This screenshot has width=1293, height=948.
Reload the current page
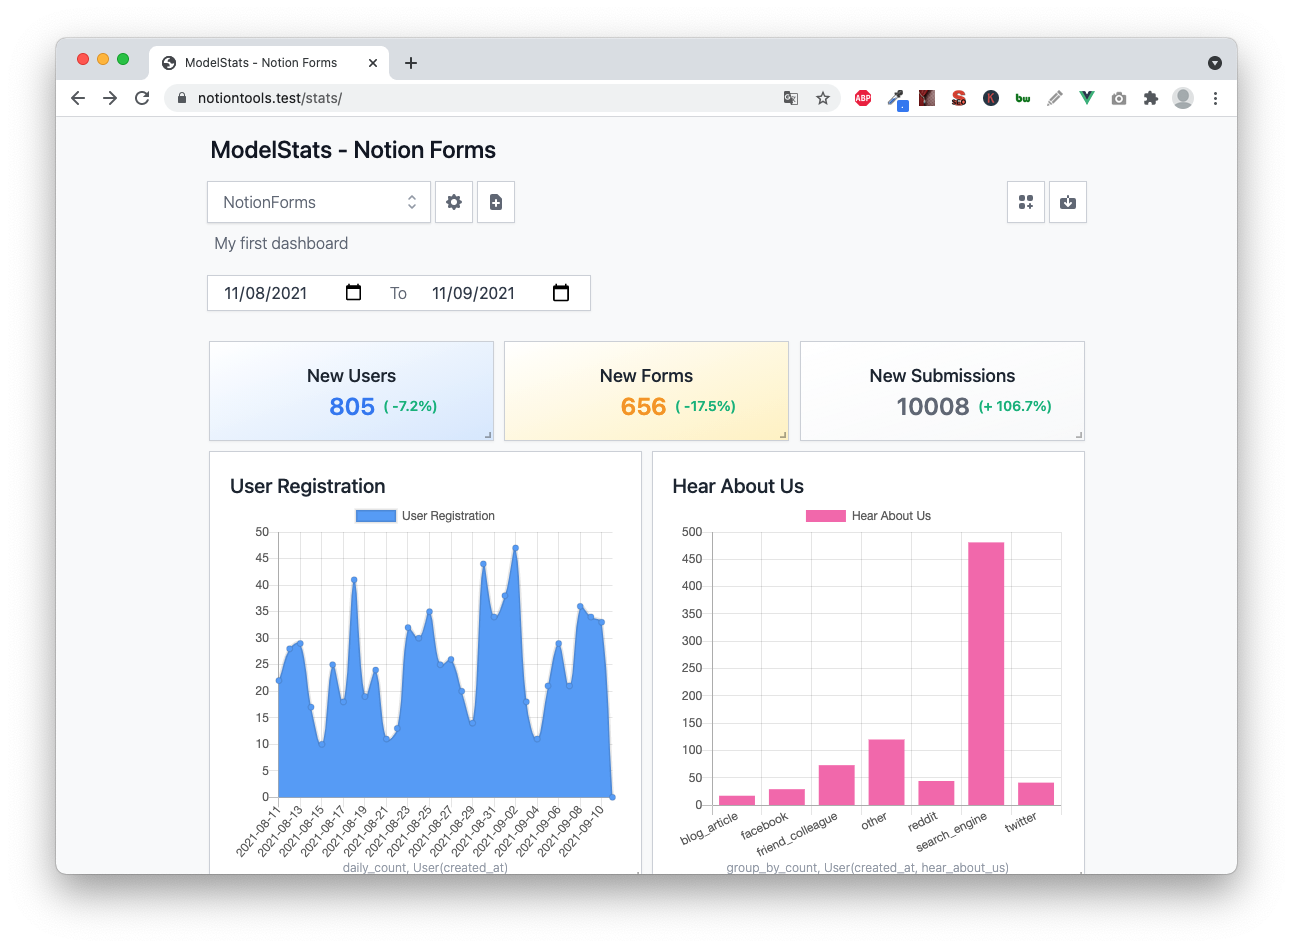click(142, 98)
